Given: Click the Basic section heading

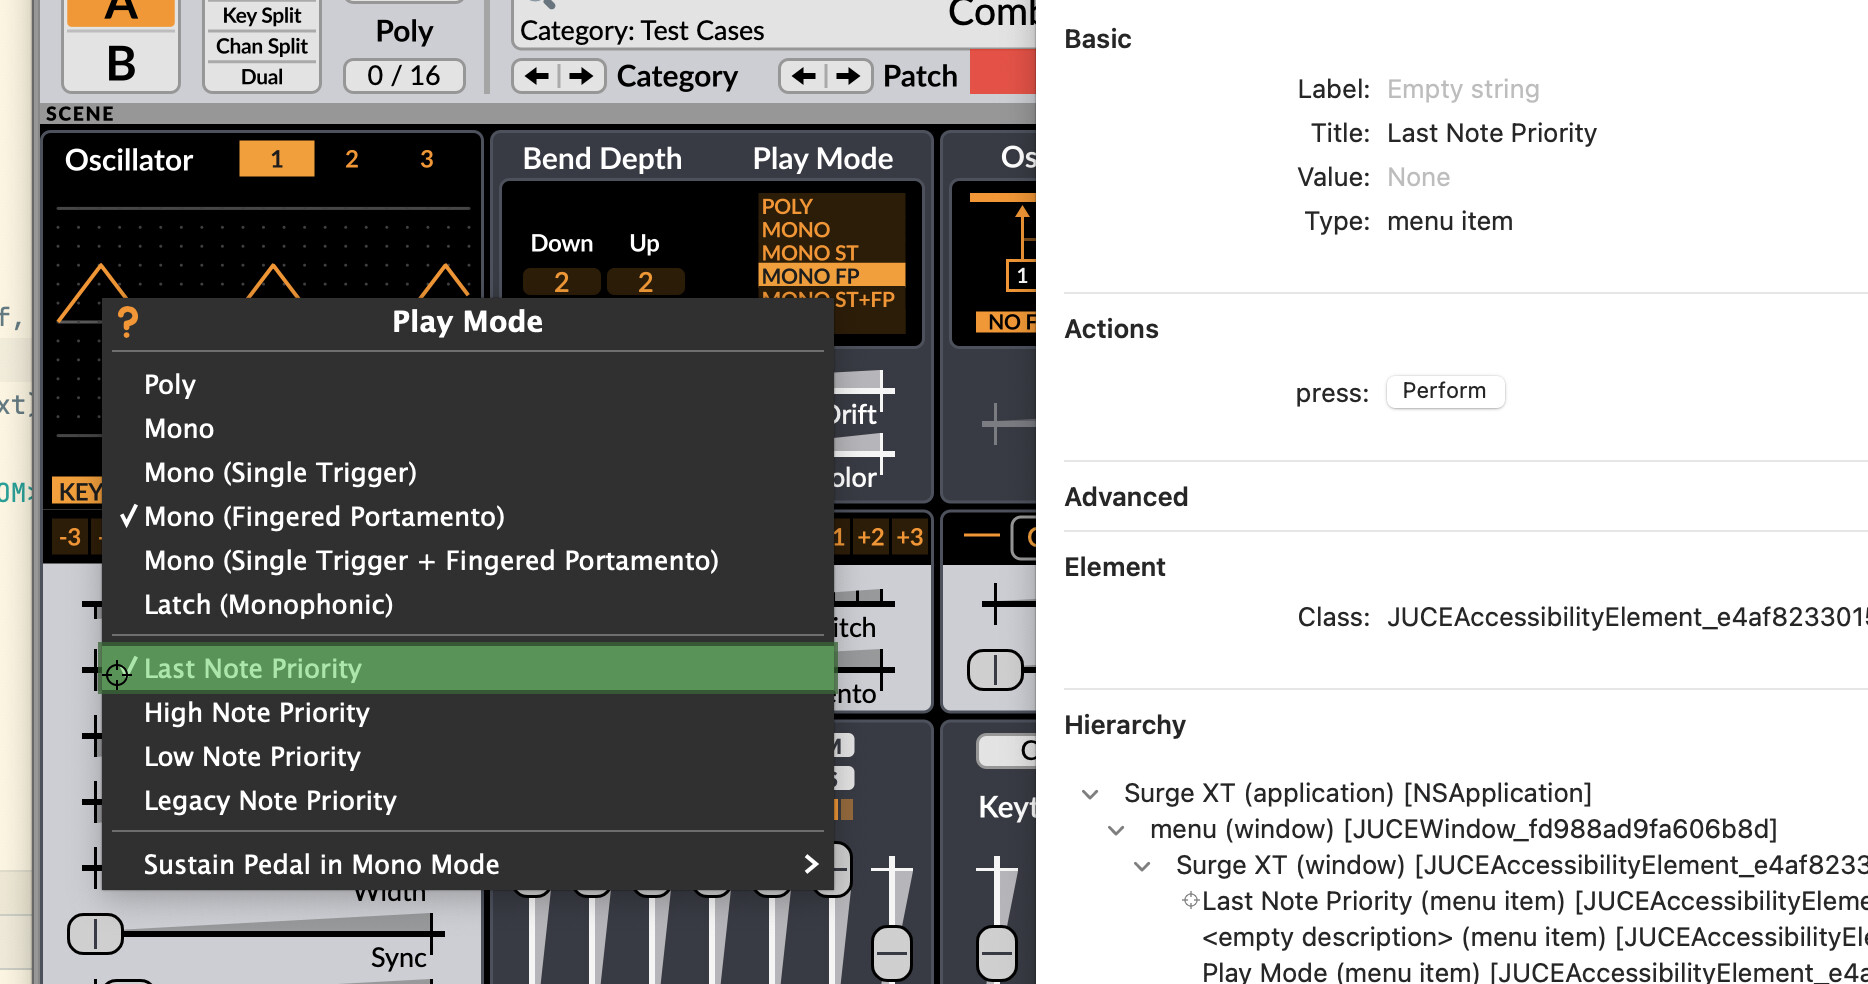Looking at the screenshot, I should coord(1098,39).
